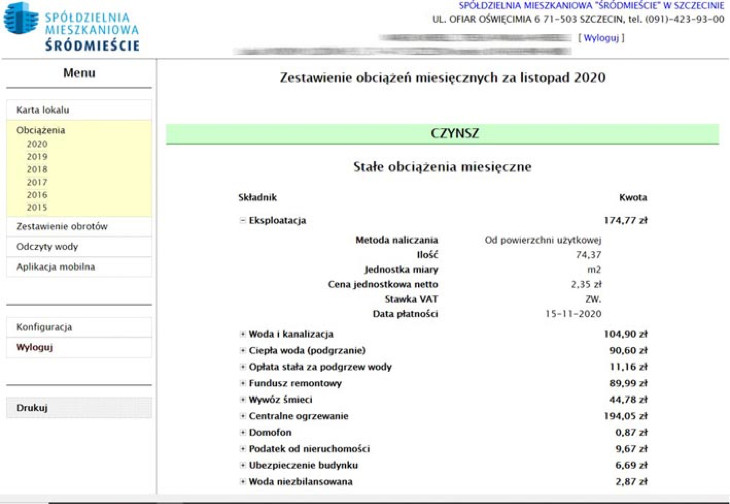The image size is (730, 504).
Task: Open Odczyty wody menu item
Action: (47, 247)
